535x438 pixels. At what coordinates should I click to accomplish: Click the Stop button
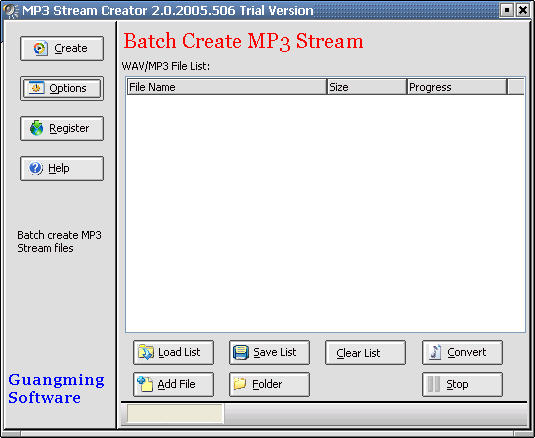(x=462, y=384)
